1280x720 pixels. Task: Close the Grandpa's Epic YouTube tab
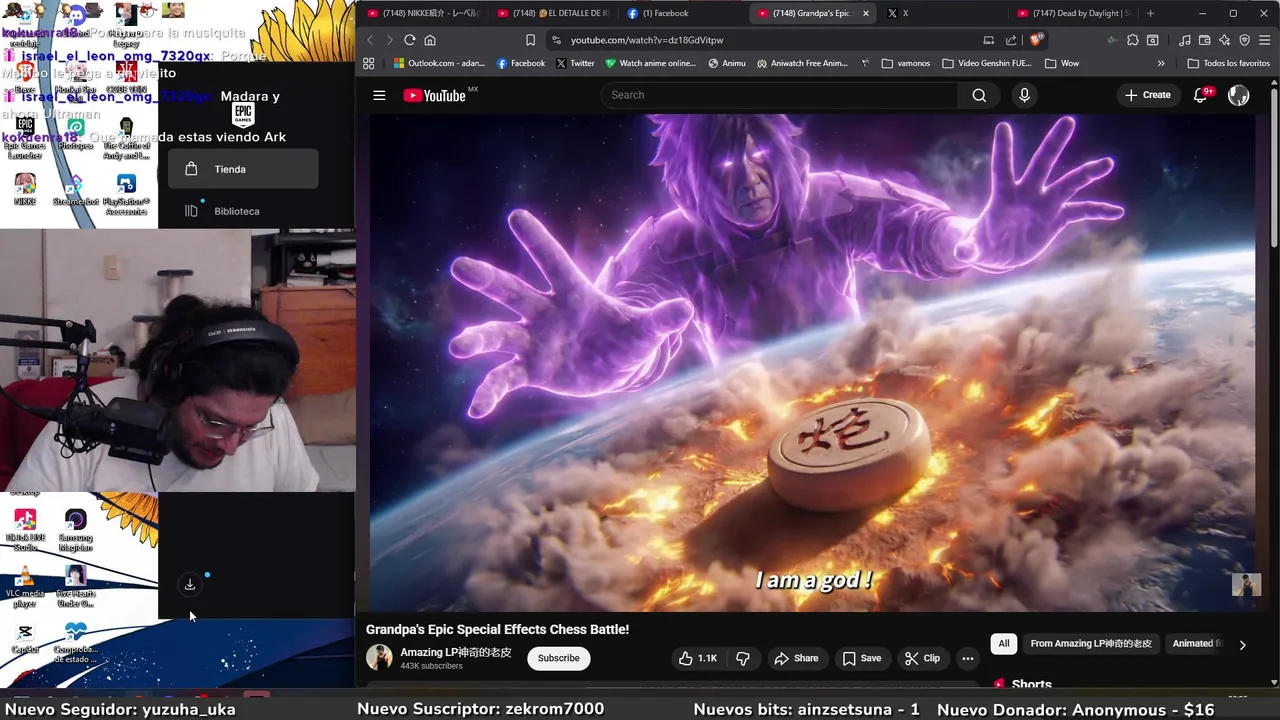coord(865,13)
